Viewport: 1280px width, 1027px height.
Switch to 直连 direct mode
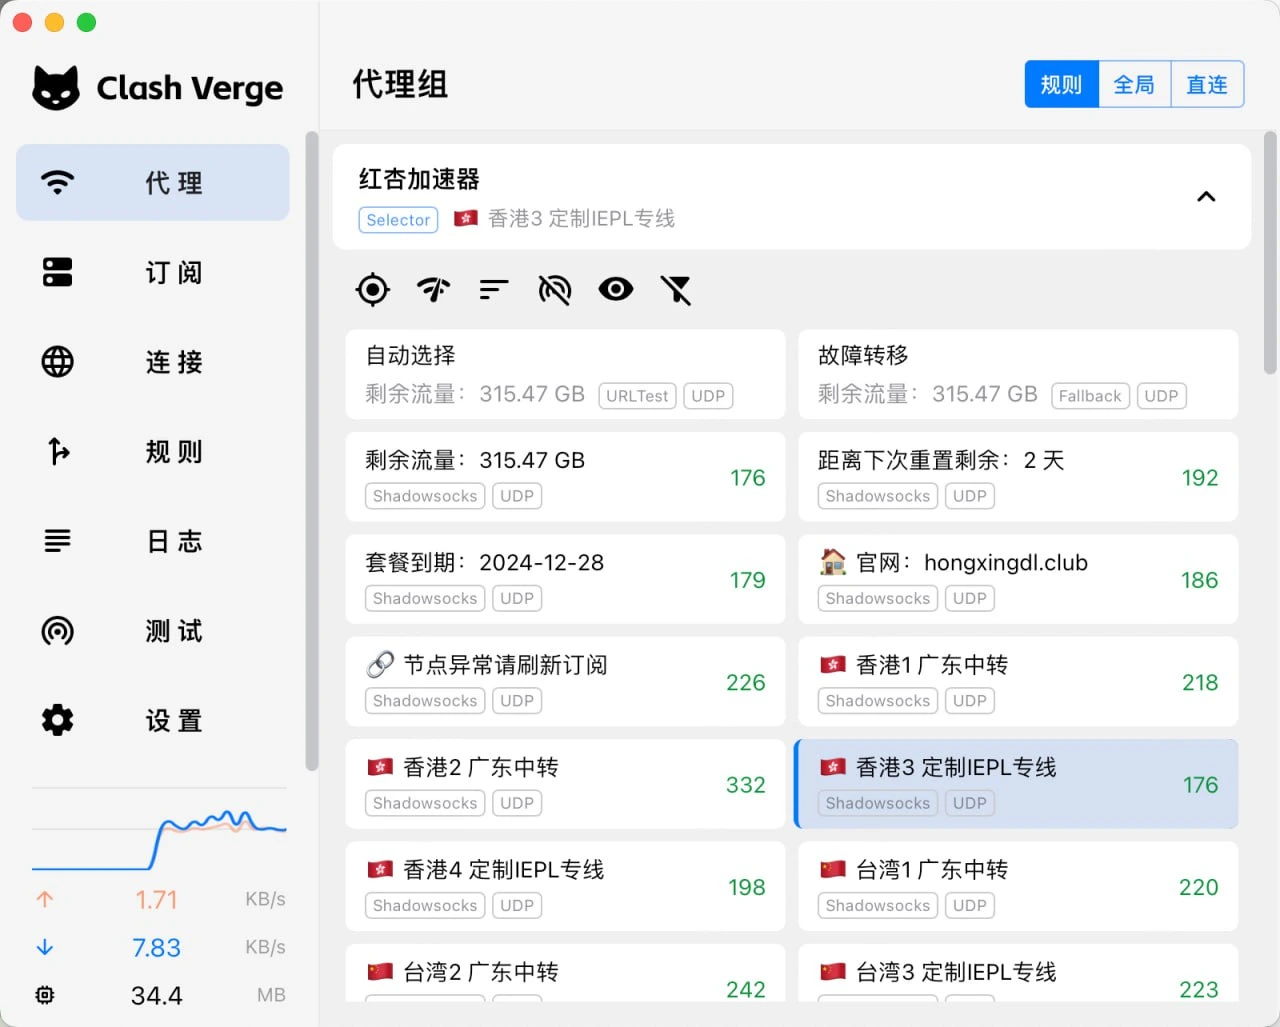pyautogui.click(x=1207, y=85)
